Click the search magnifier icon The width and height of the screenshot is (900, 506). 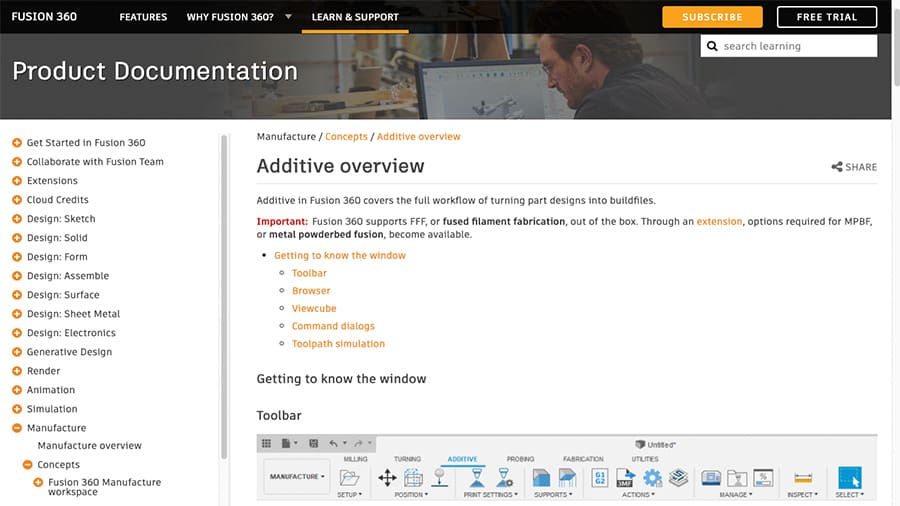(712, 46)
